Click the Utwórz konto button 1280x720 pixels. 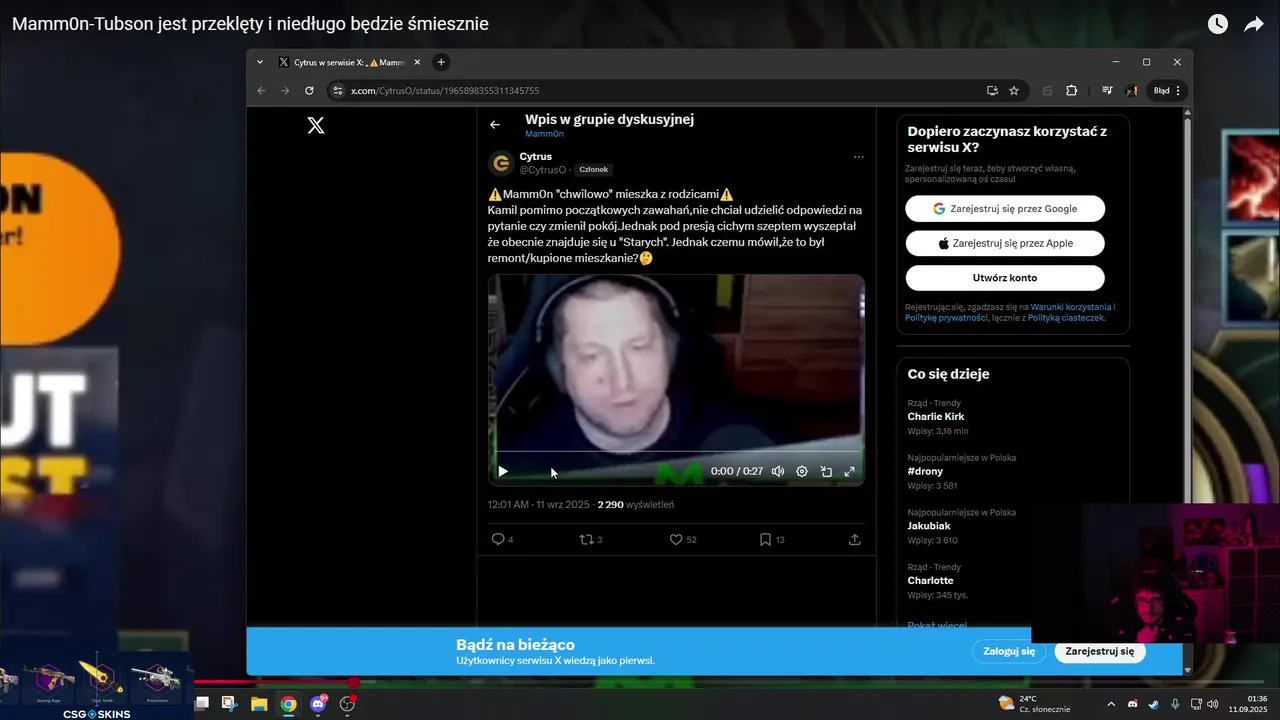pos(1005,278)
